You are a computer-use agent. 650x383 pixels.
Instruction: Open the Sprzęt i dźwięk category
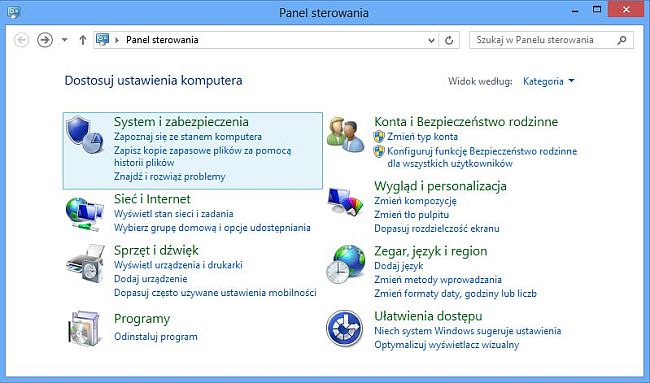pyautogui.click(x=156, y=250)
